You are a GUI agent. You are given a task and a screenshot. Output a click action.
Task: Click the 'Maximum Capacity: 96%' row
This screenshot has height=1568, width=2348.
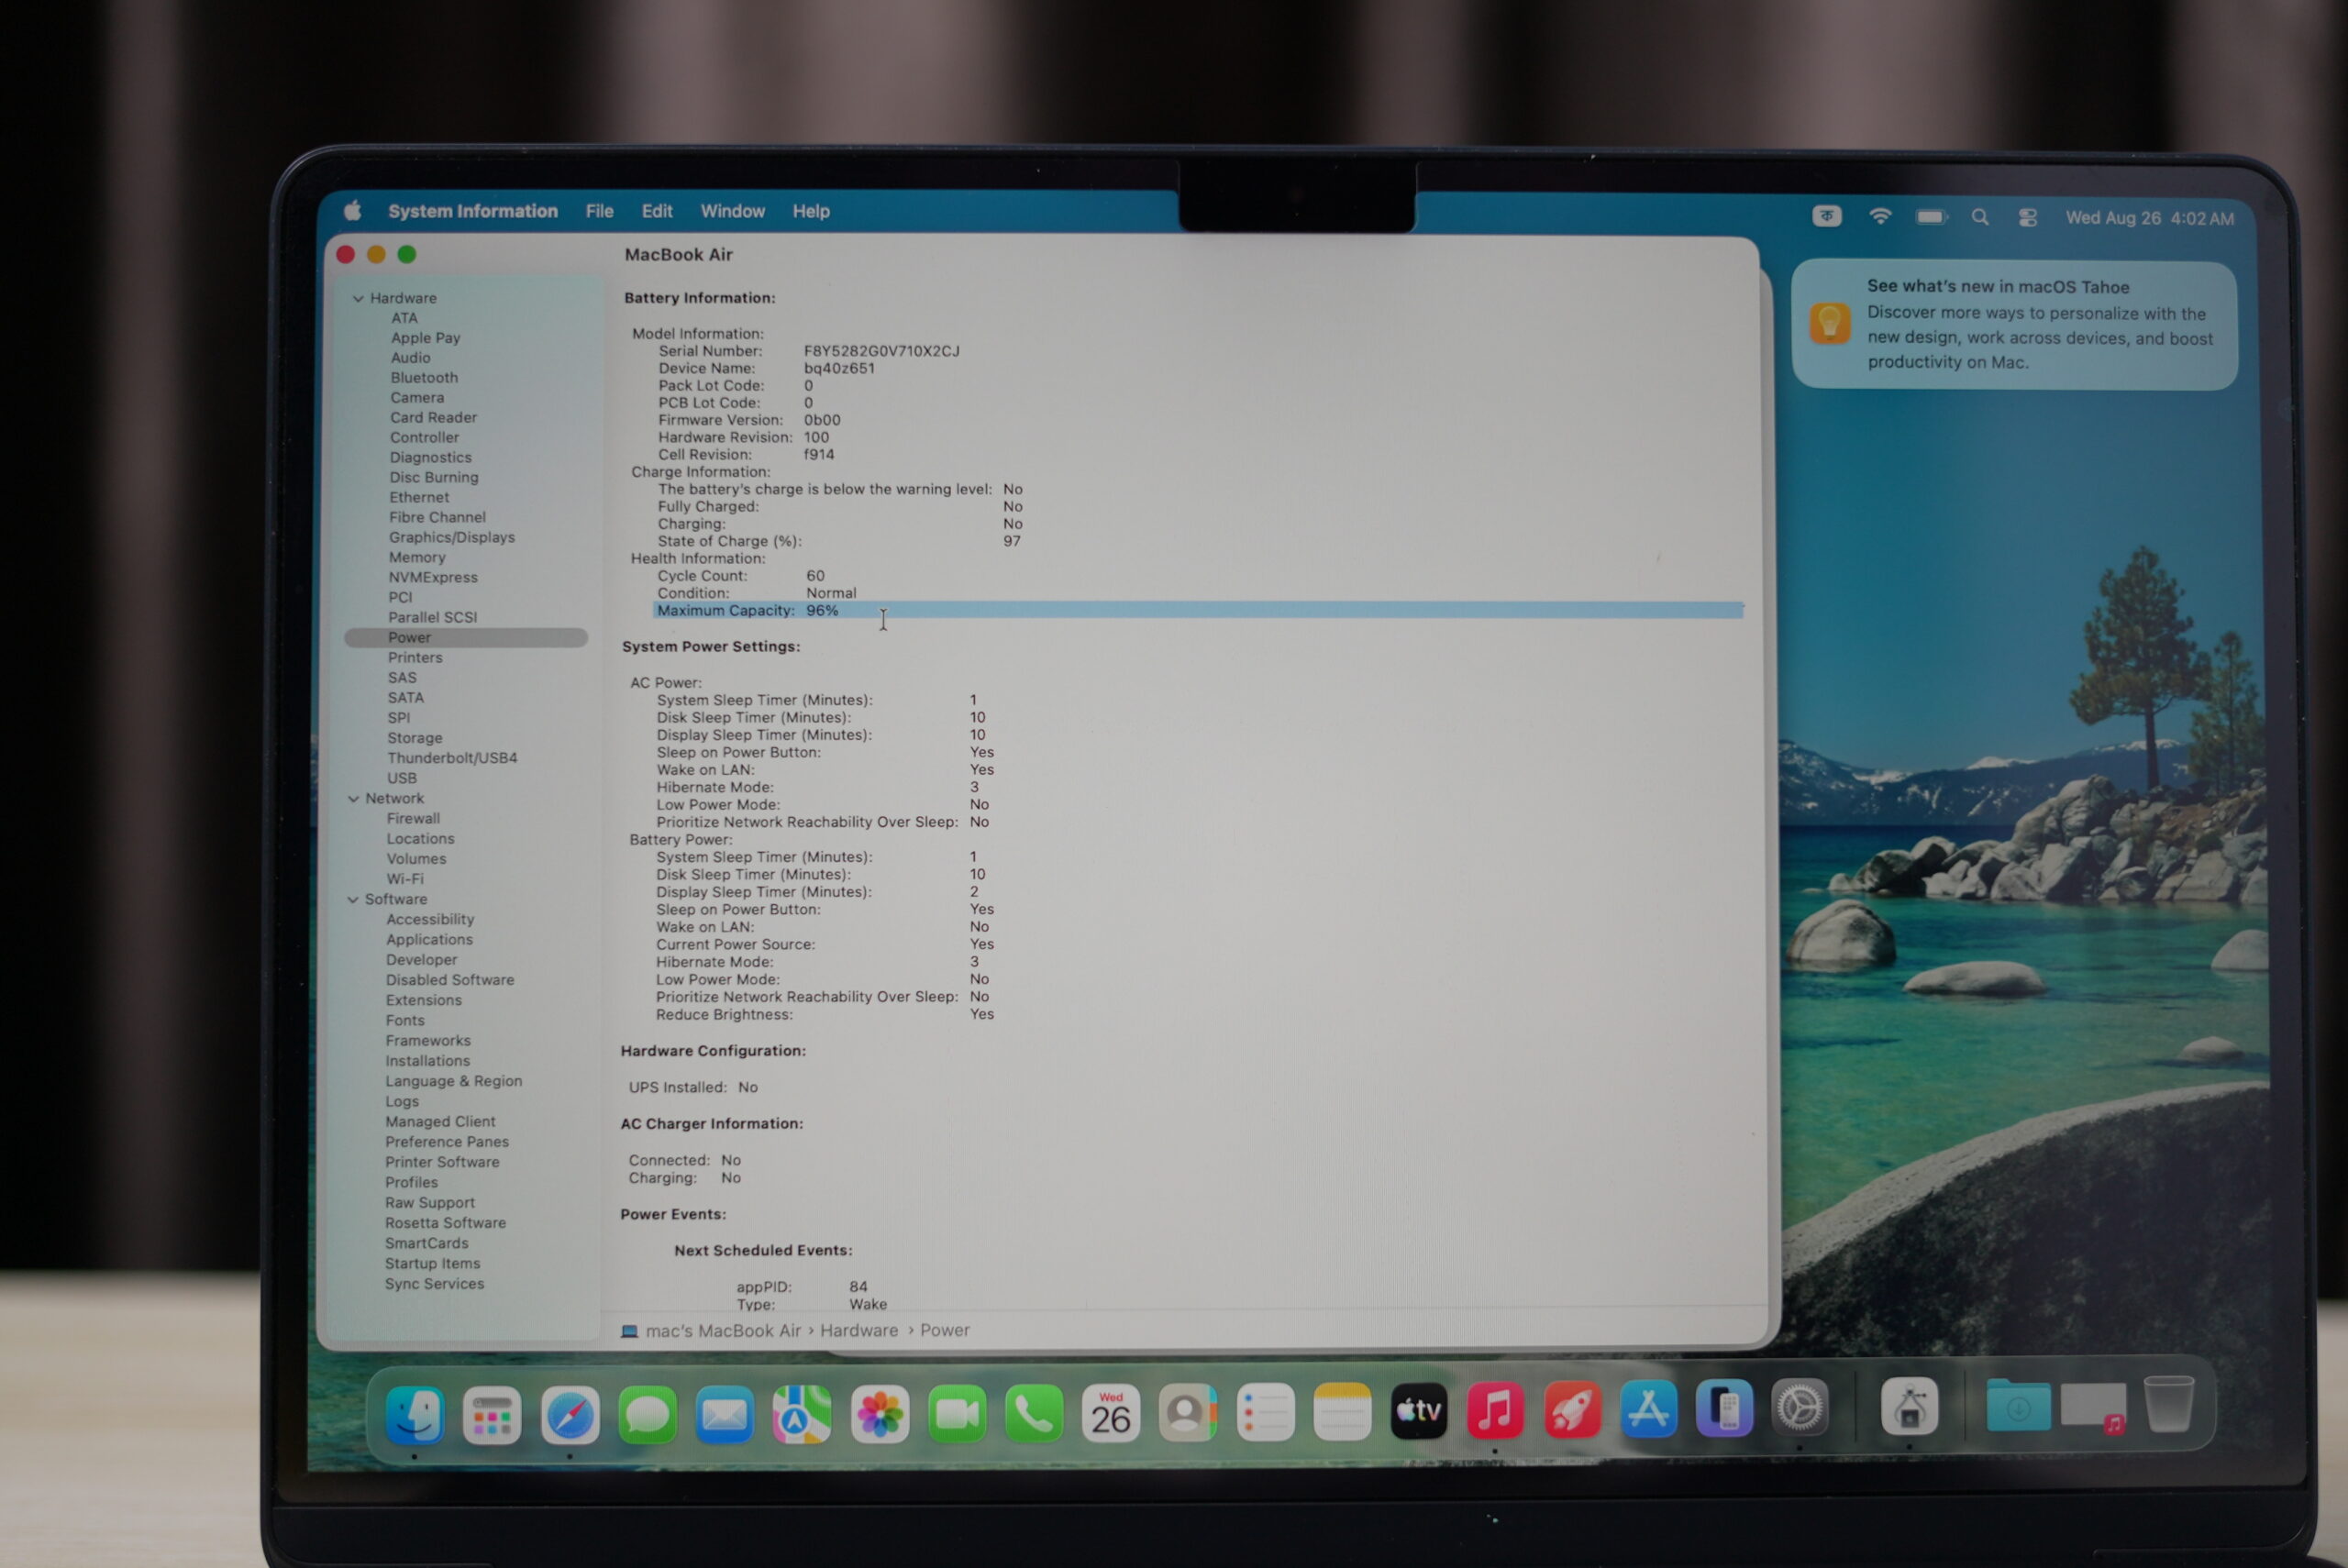coord(1198,610)
